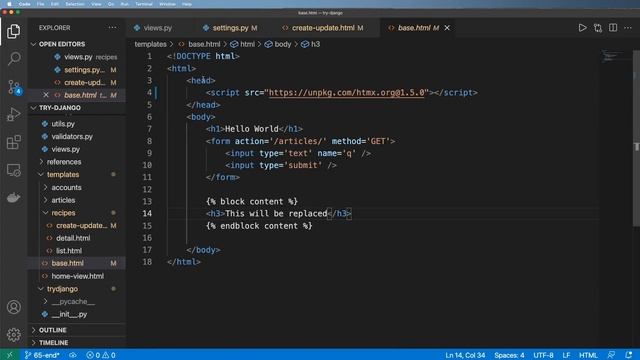
Task: Open problems errors and warnings indicator
Action: click(x=101, y=355)
